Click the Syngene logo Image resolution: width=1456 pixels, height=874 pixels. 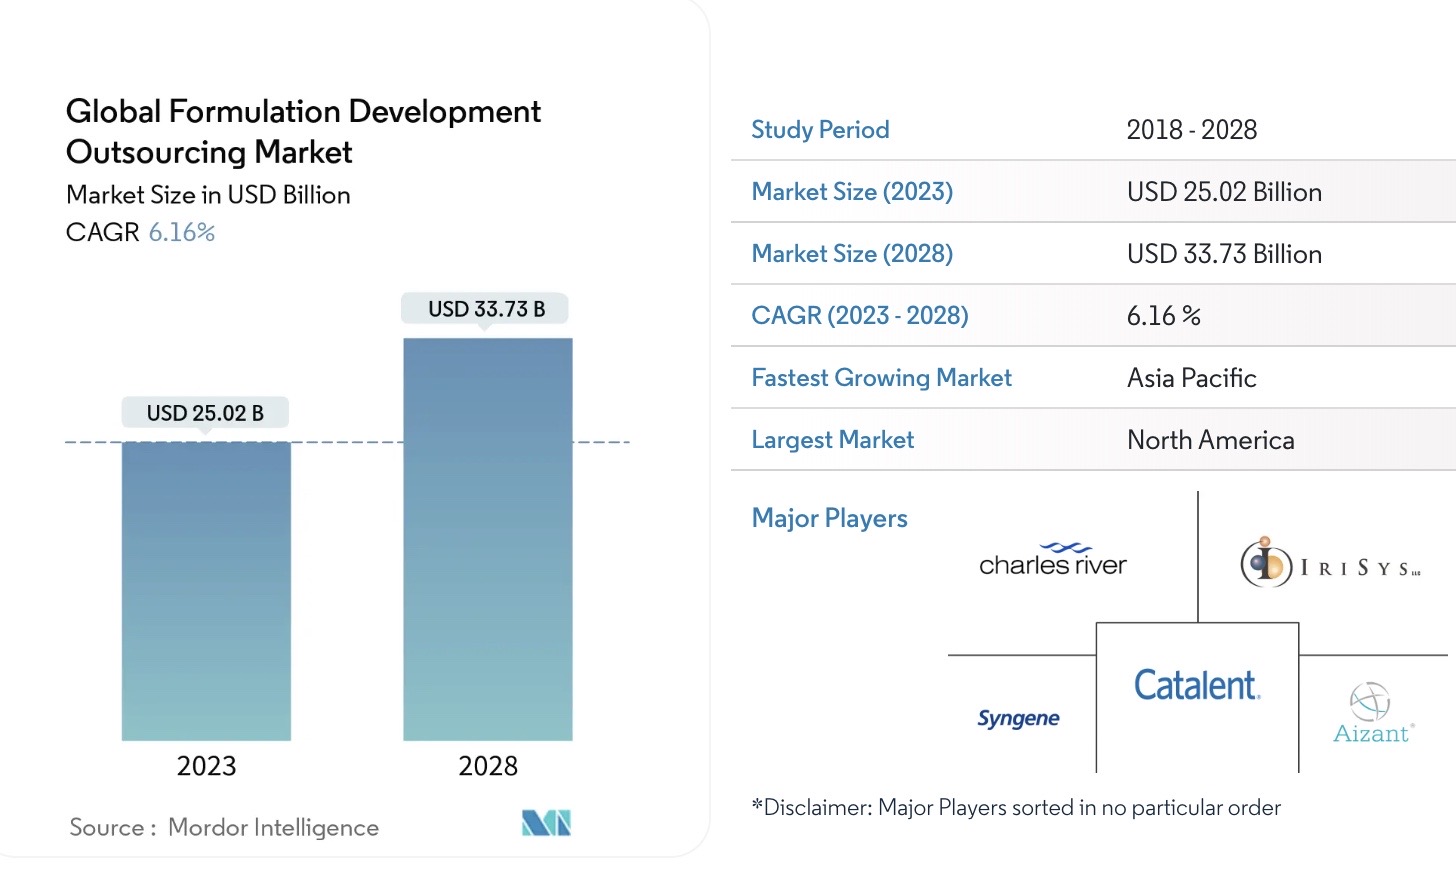[x=1018, y=718]
